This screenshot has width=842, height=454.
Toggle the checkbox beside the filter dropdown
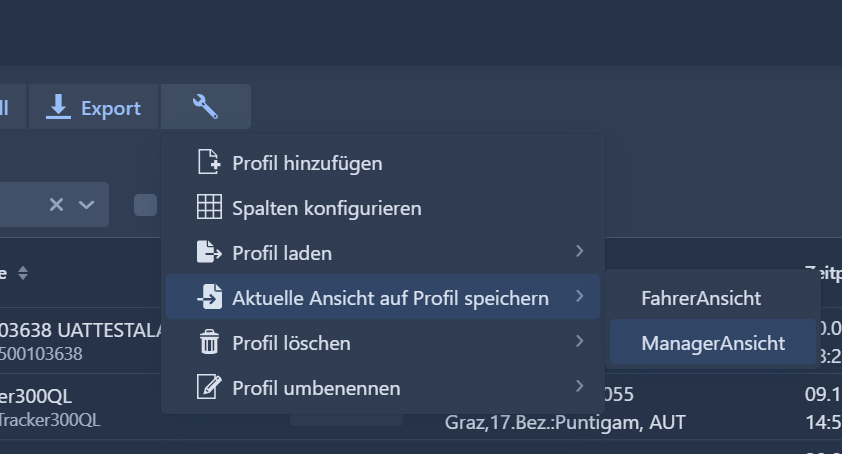(146, 205)
